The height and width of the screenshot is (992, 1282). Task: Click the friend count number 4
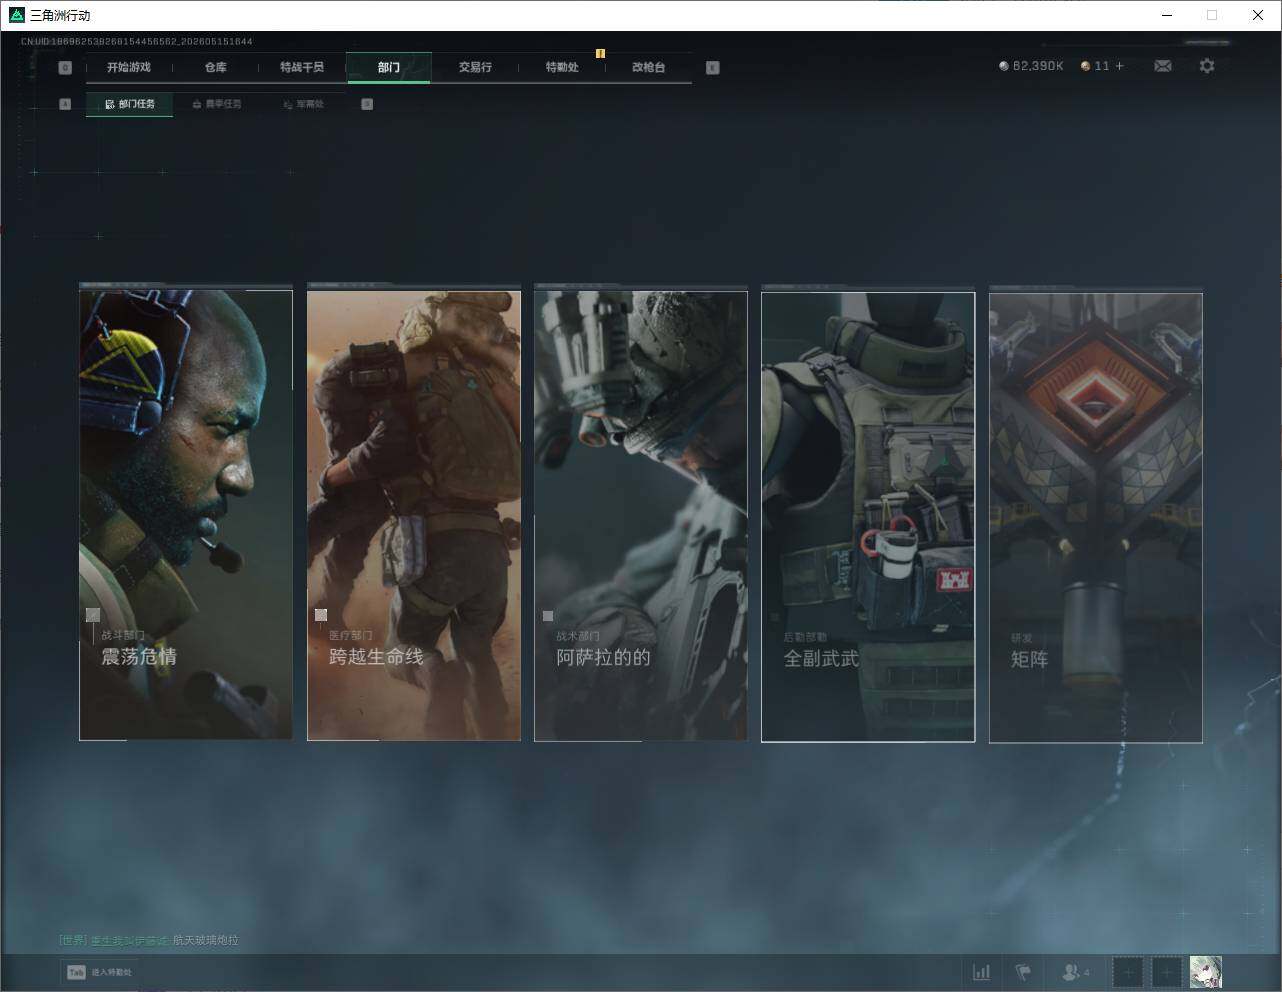tap(1087, 972)
